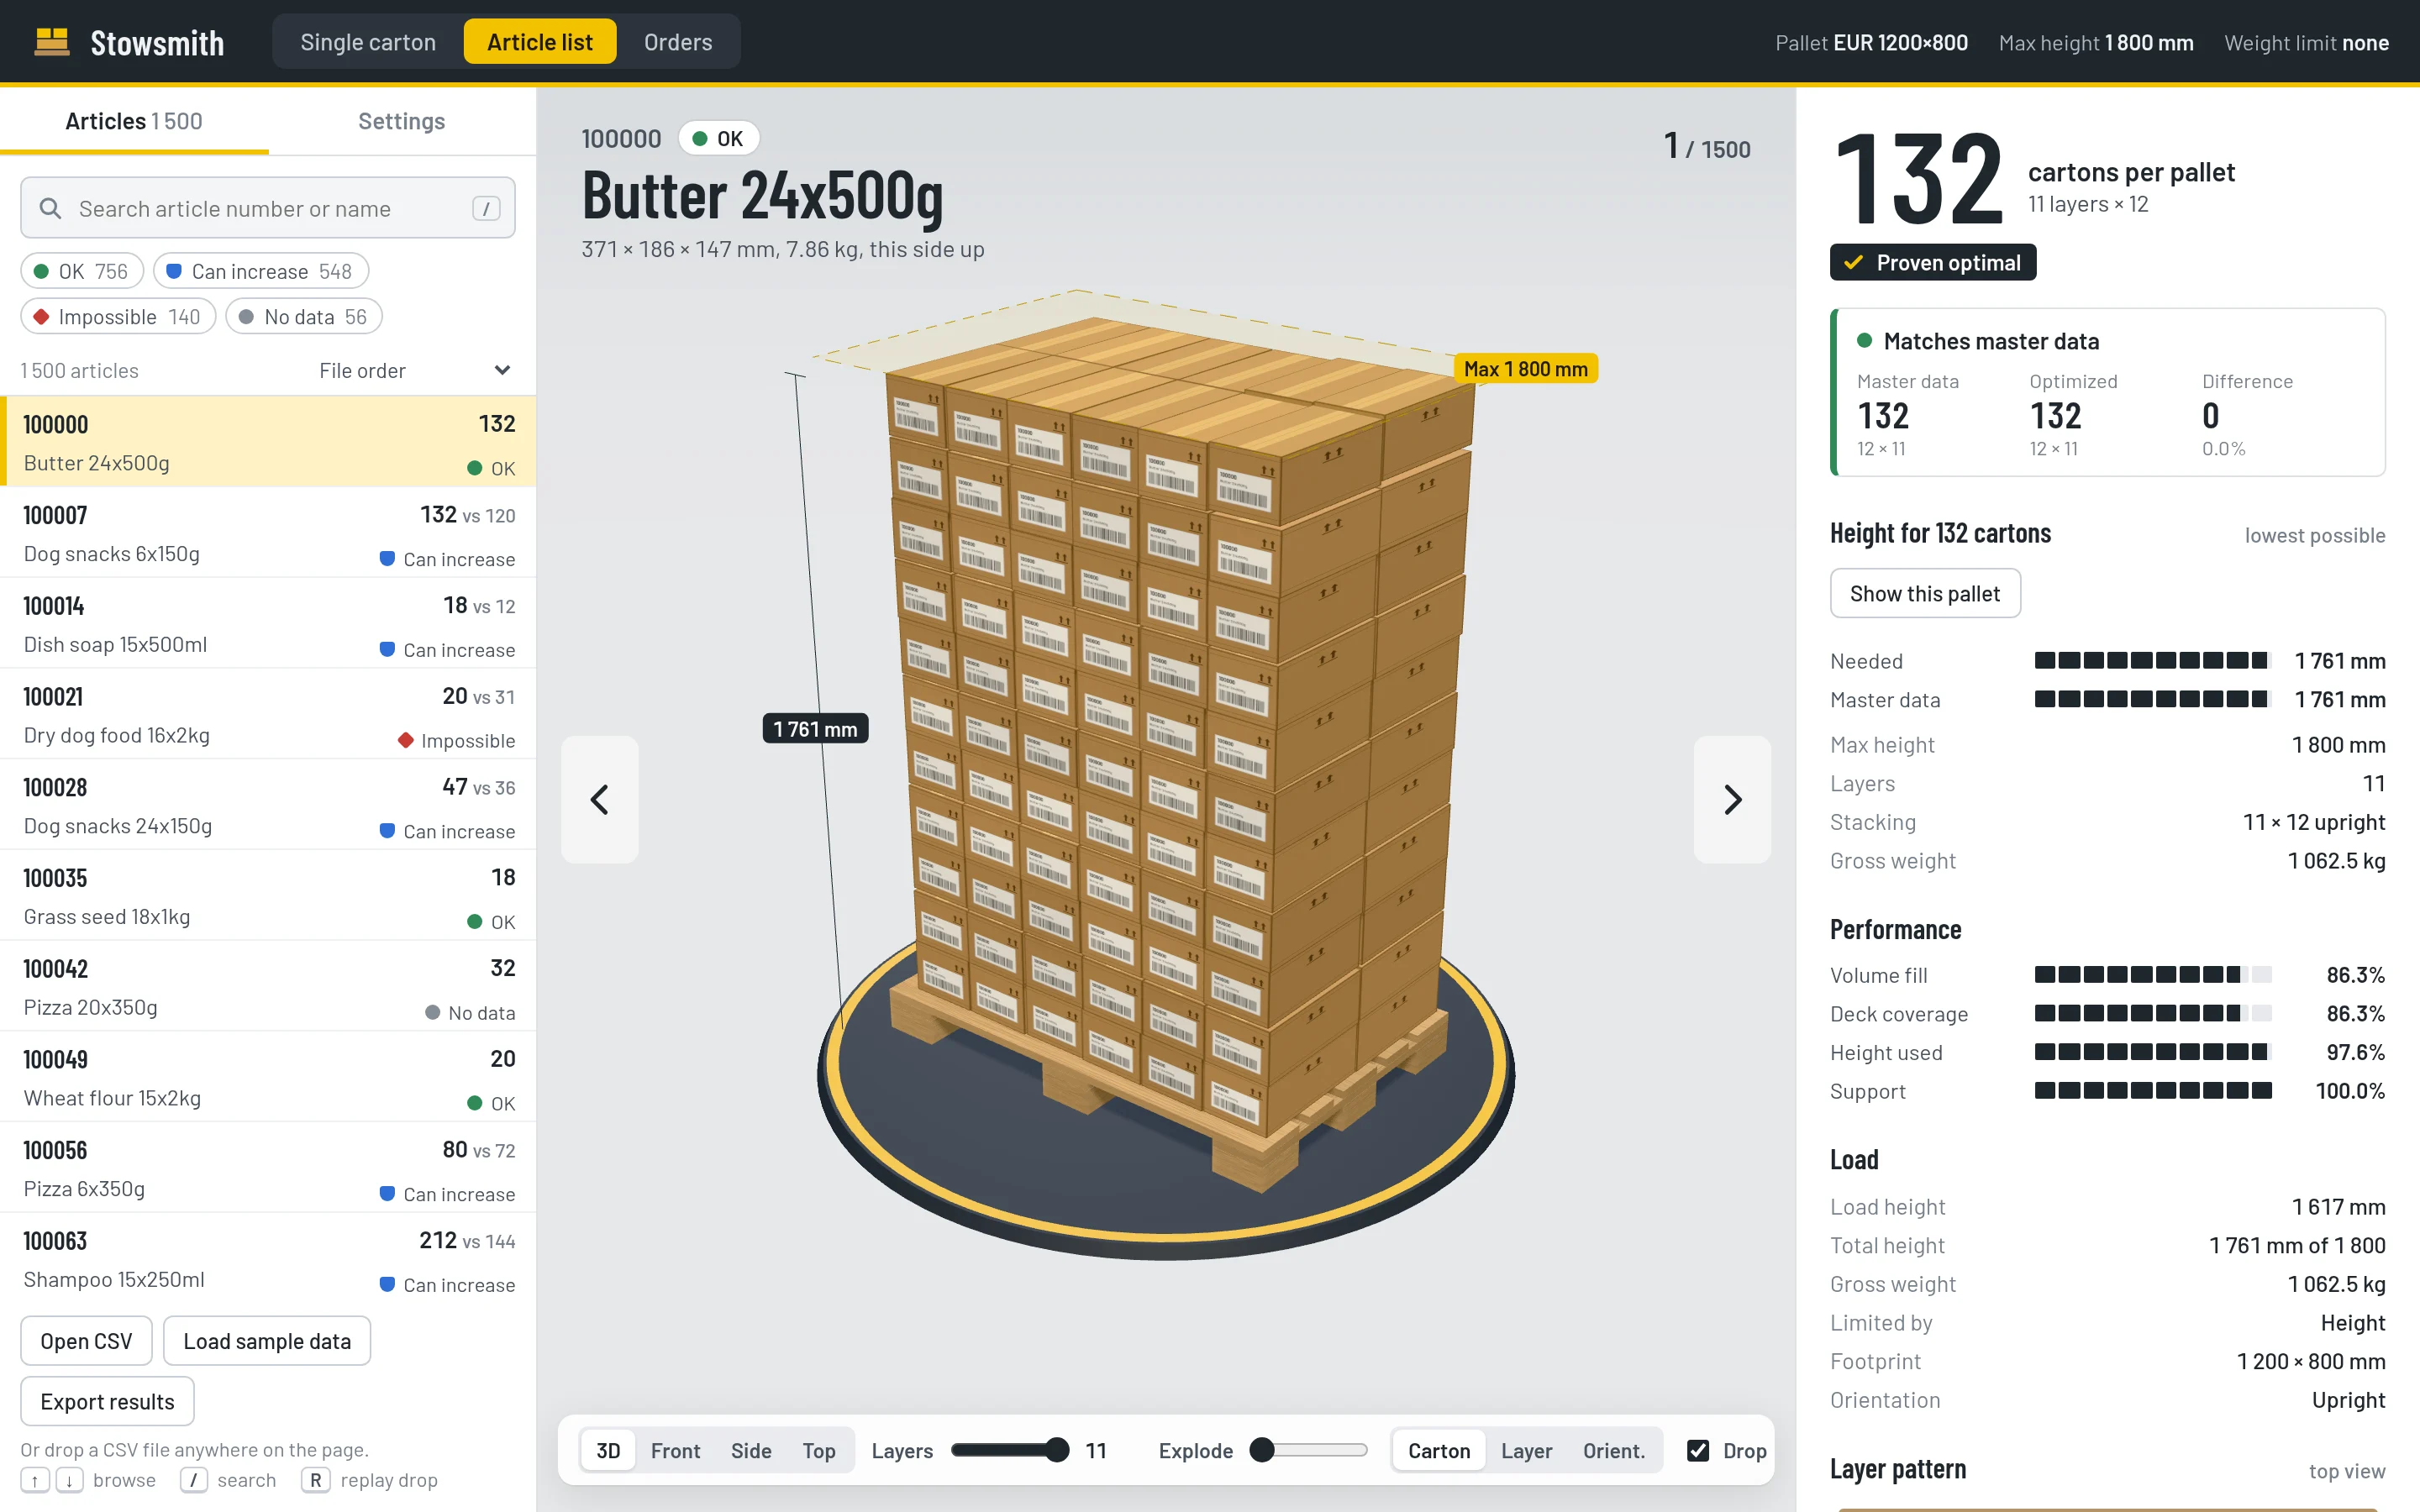The image size is (2420, 1512).
Task: Toggle the Can increase 548 filter chip
Action: pos(261,271)
